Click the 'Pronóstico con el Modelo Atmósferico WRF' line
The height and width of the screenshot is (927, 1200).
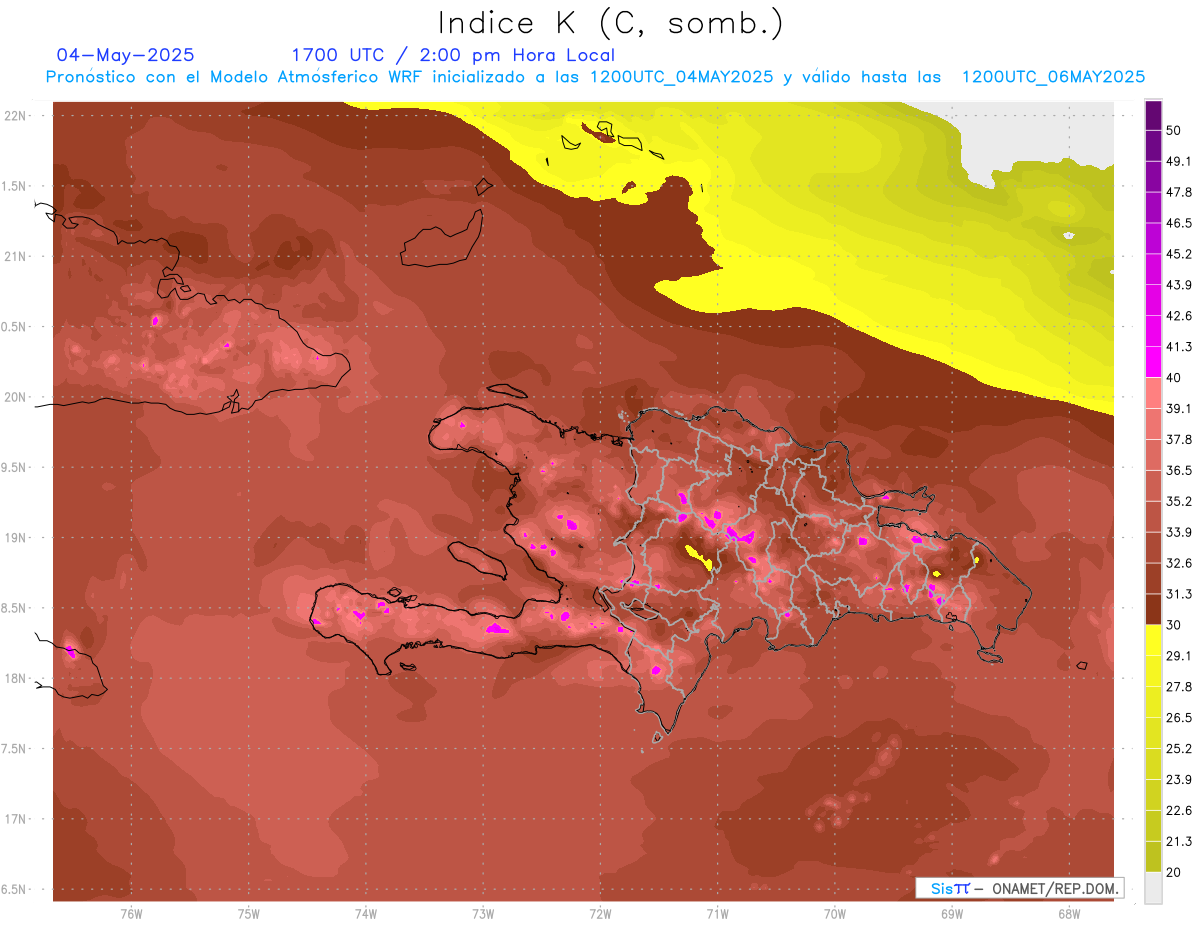594,77
